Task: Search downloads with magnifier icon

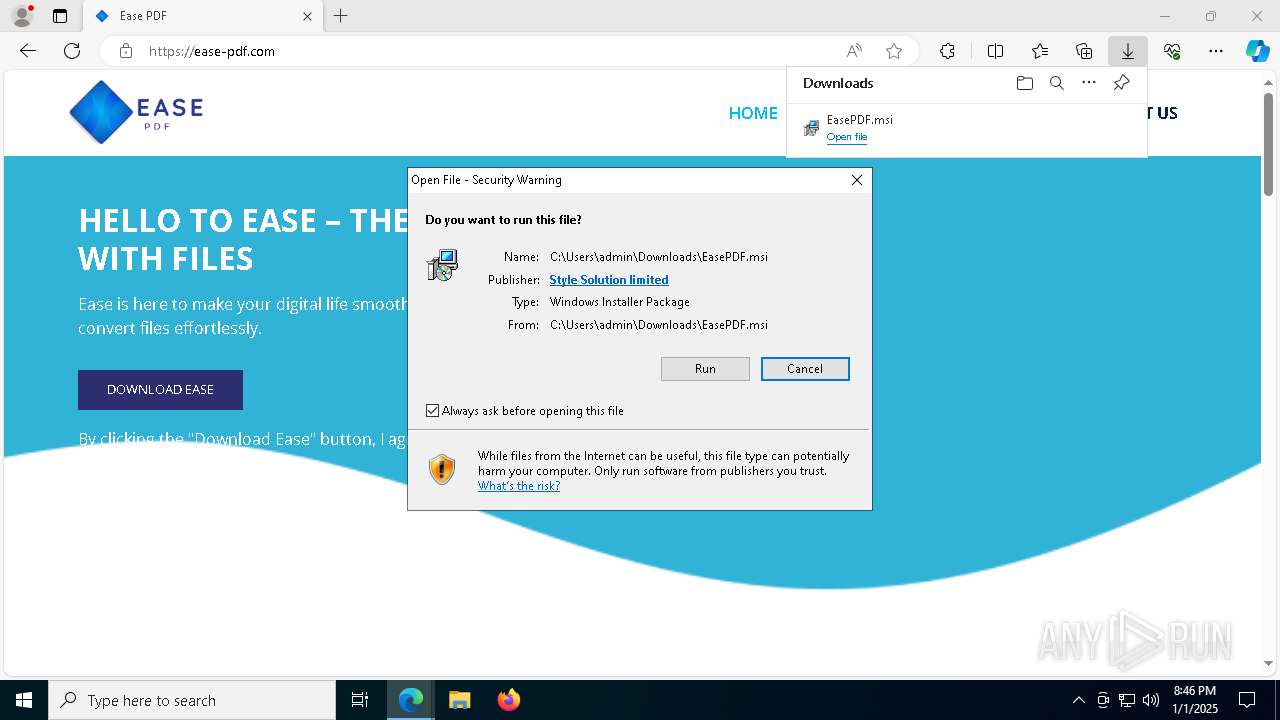Action: 1056,83
